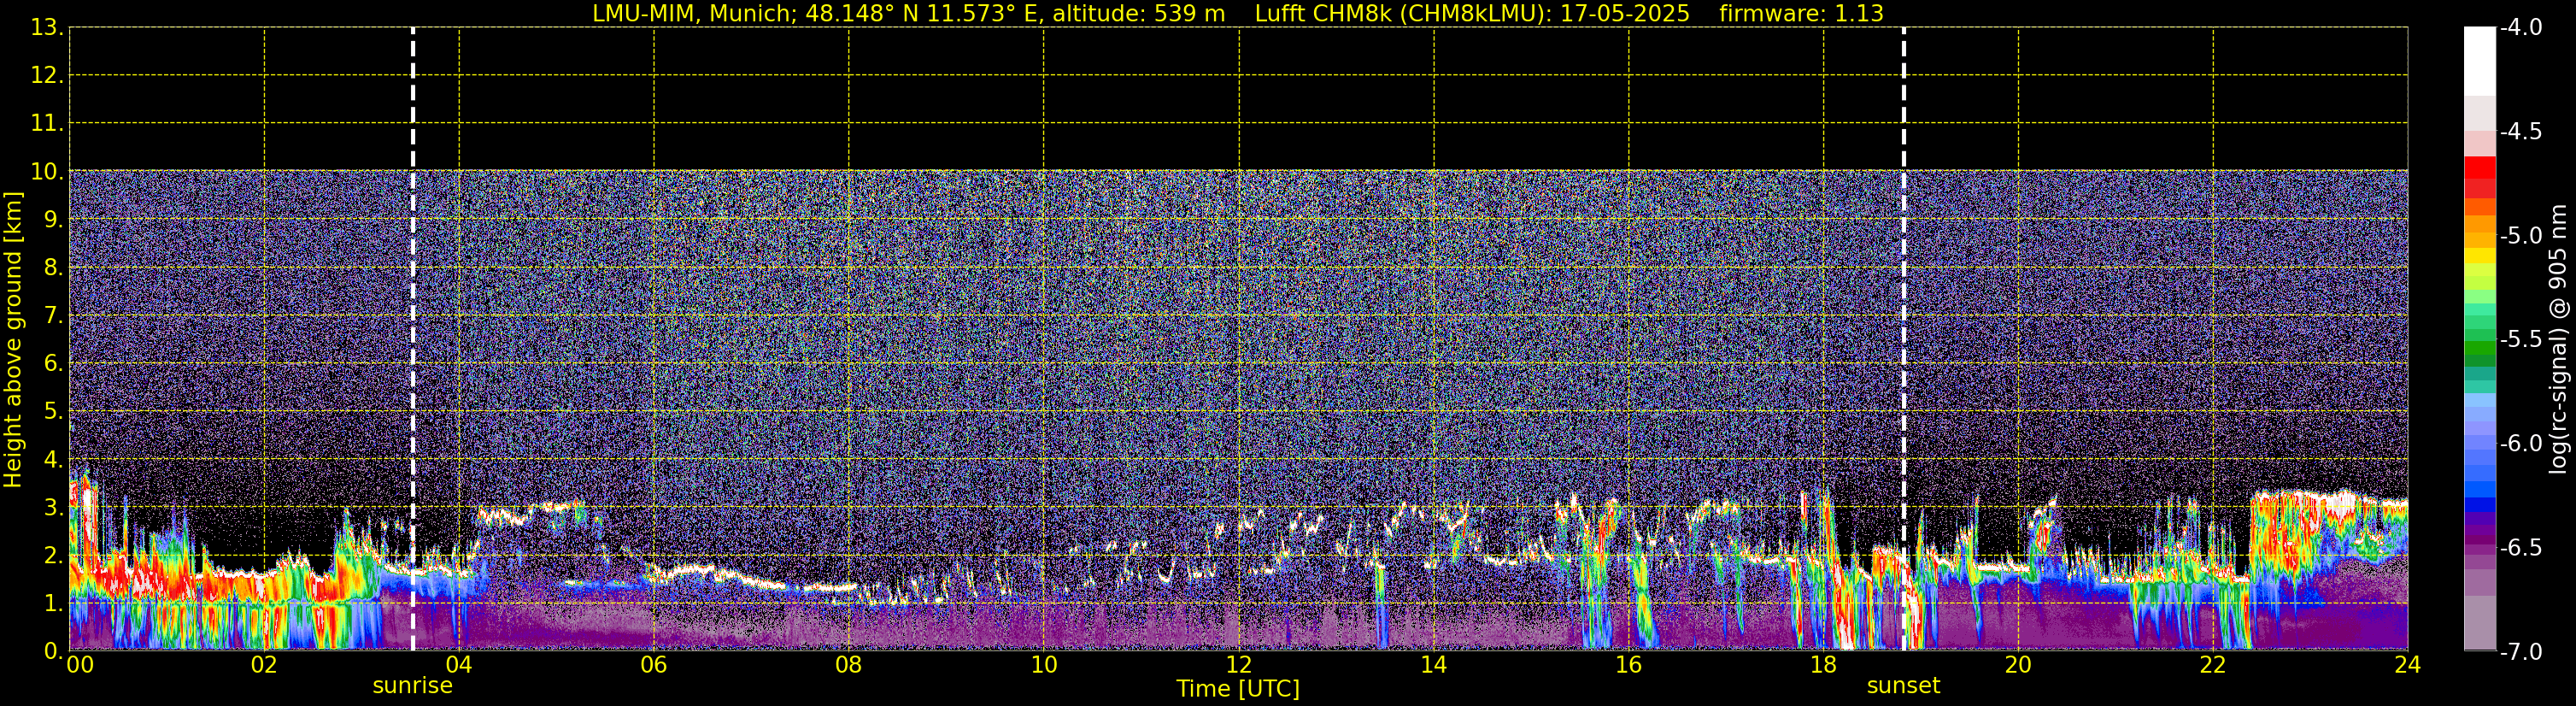Click the '17-05-2025' date in title
This screenshot has height=706, width=2576.
pyautogui.click(x=1624, y=14)
